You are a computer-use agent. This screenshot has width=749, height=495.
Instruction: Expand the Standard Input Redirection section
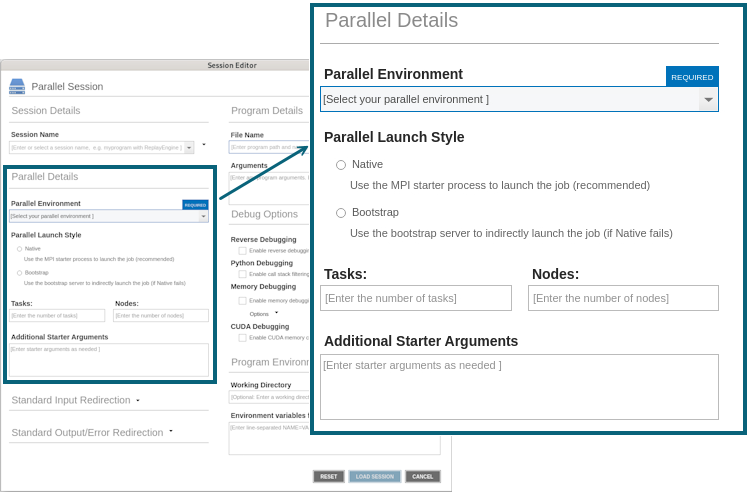[138, 400]
